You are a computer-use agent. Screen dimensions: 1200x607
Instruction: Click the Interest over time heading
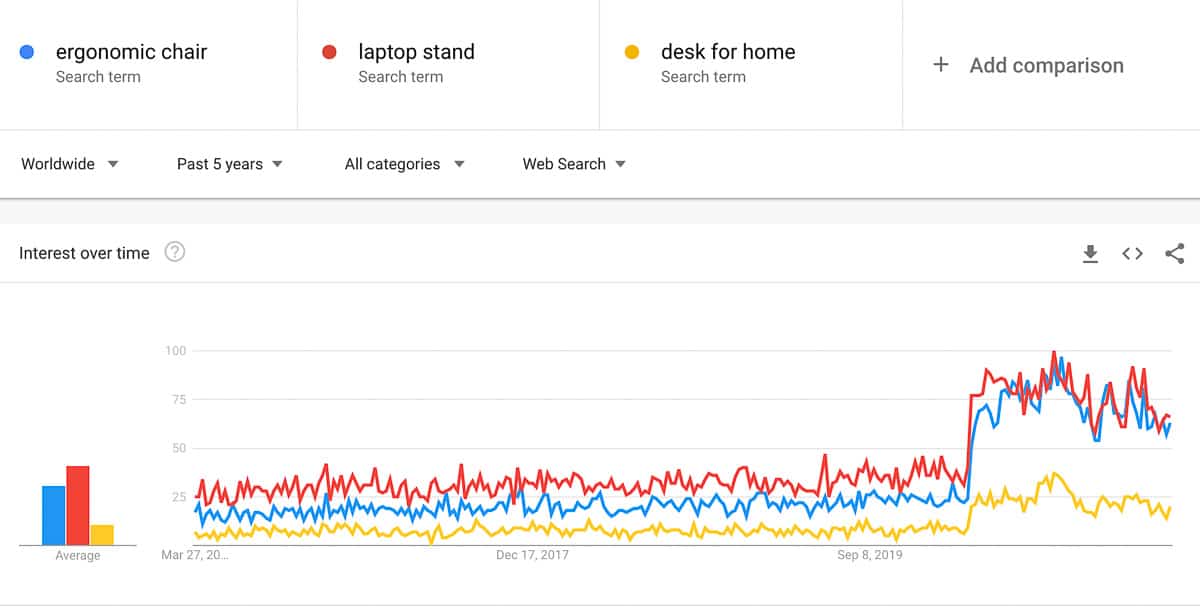(84, 252)
